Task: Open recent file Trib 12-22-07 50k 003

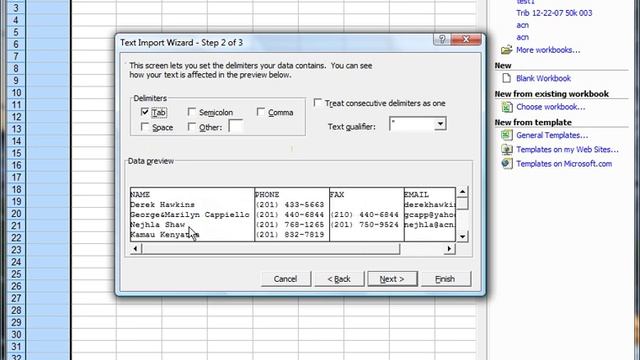Action: click(x=554, y=13)
